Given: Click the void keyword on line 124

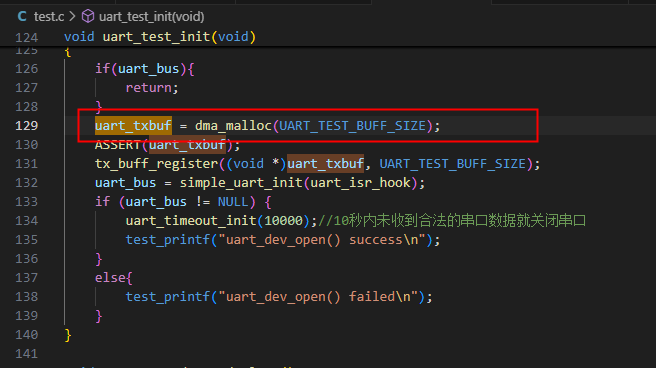Looking at the screenshot, I should pyautogui.click(x=79, y=37).
